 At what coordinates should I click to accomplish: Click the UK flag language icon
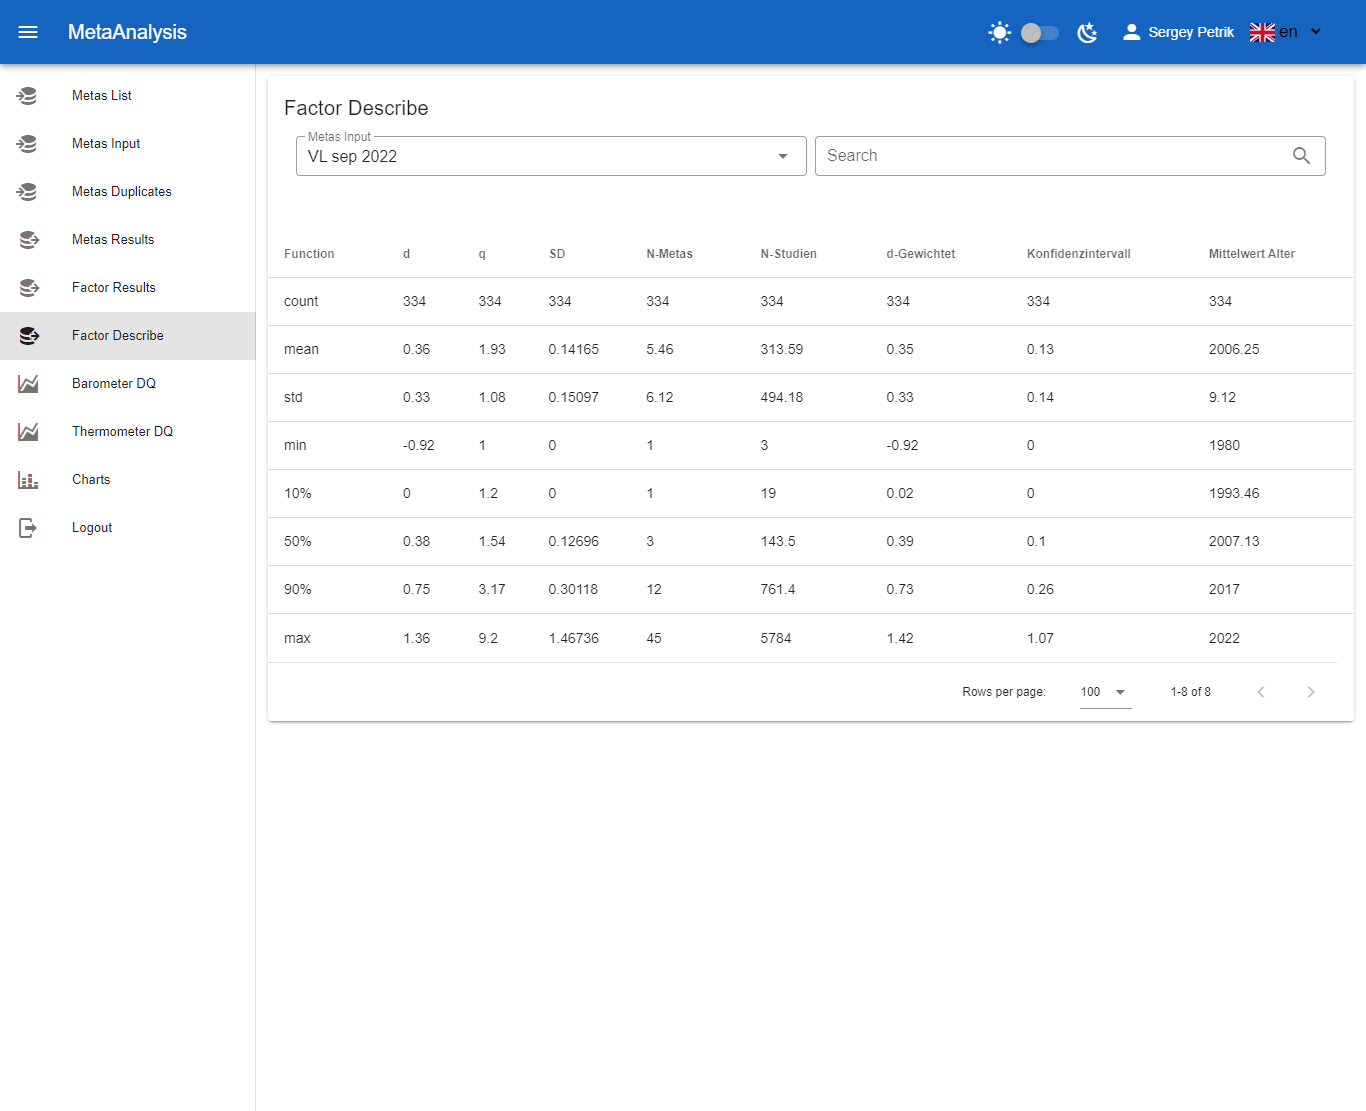click(1262, 32)
